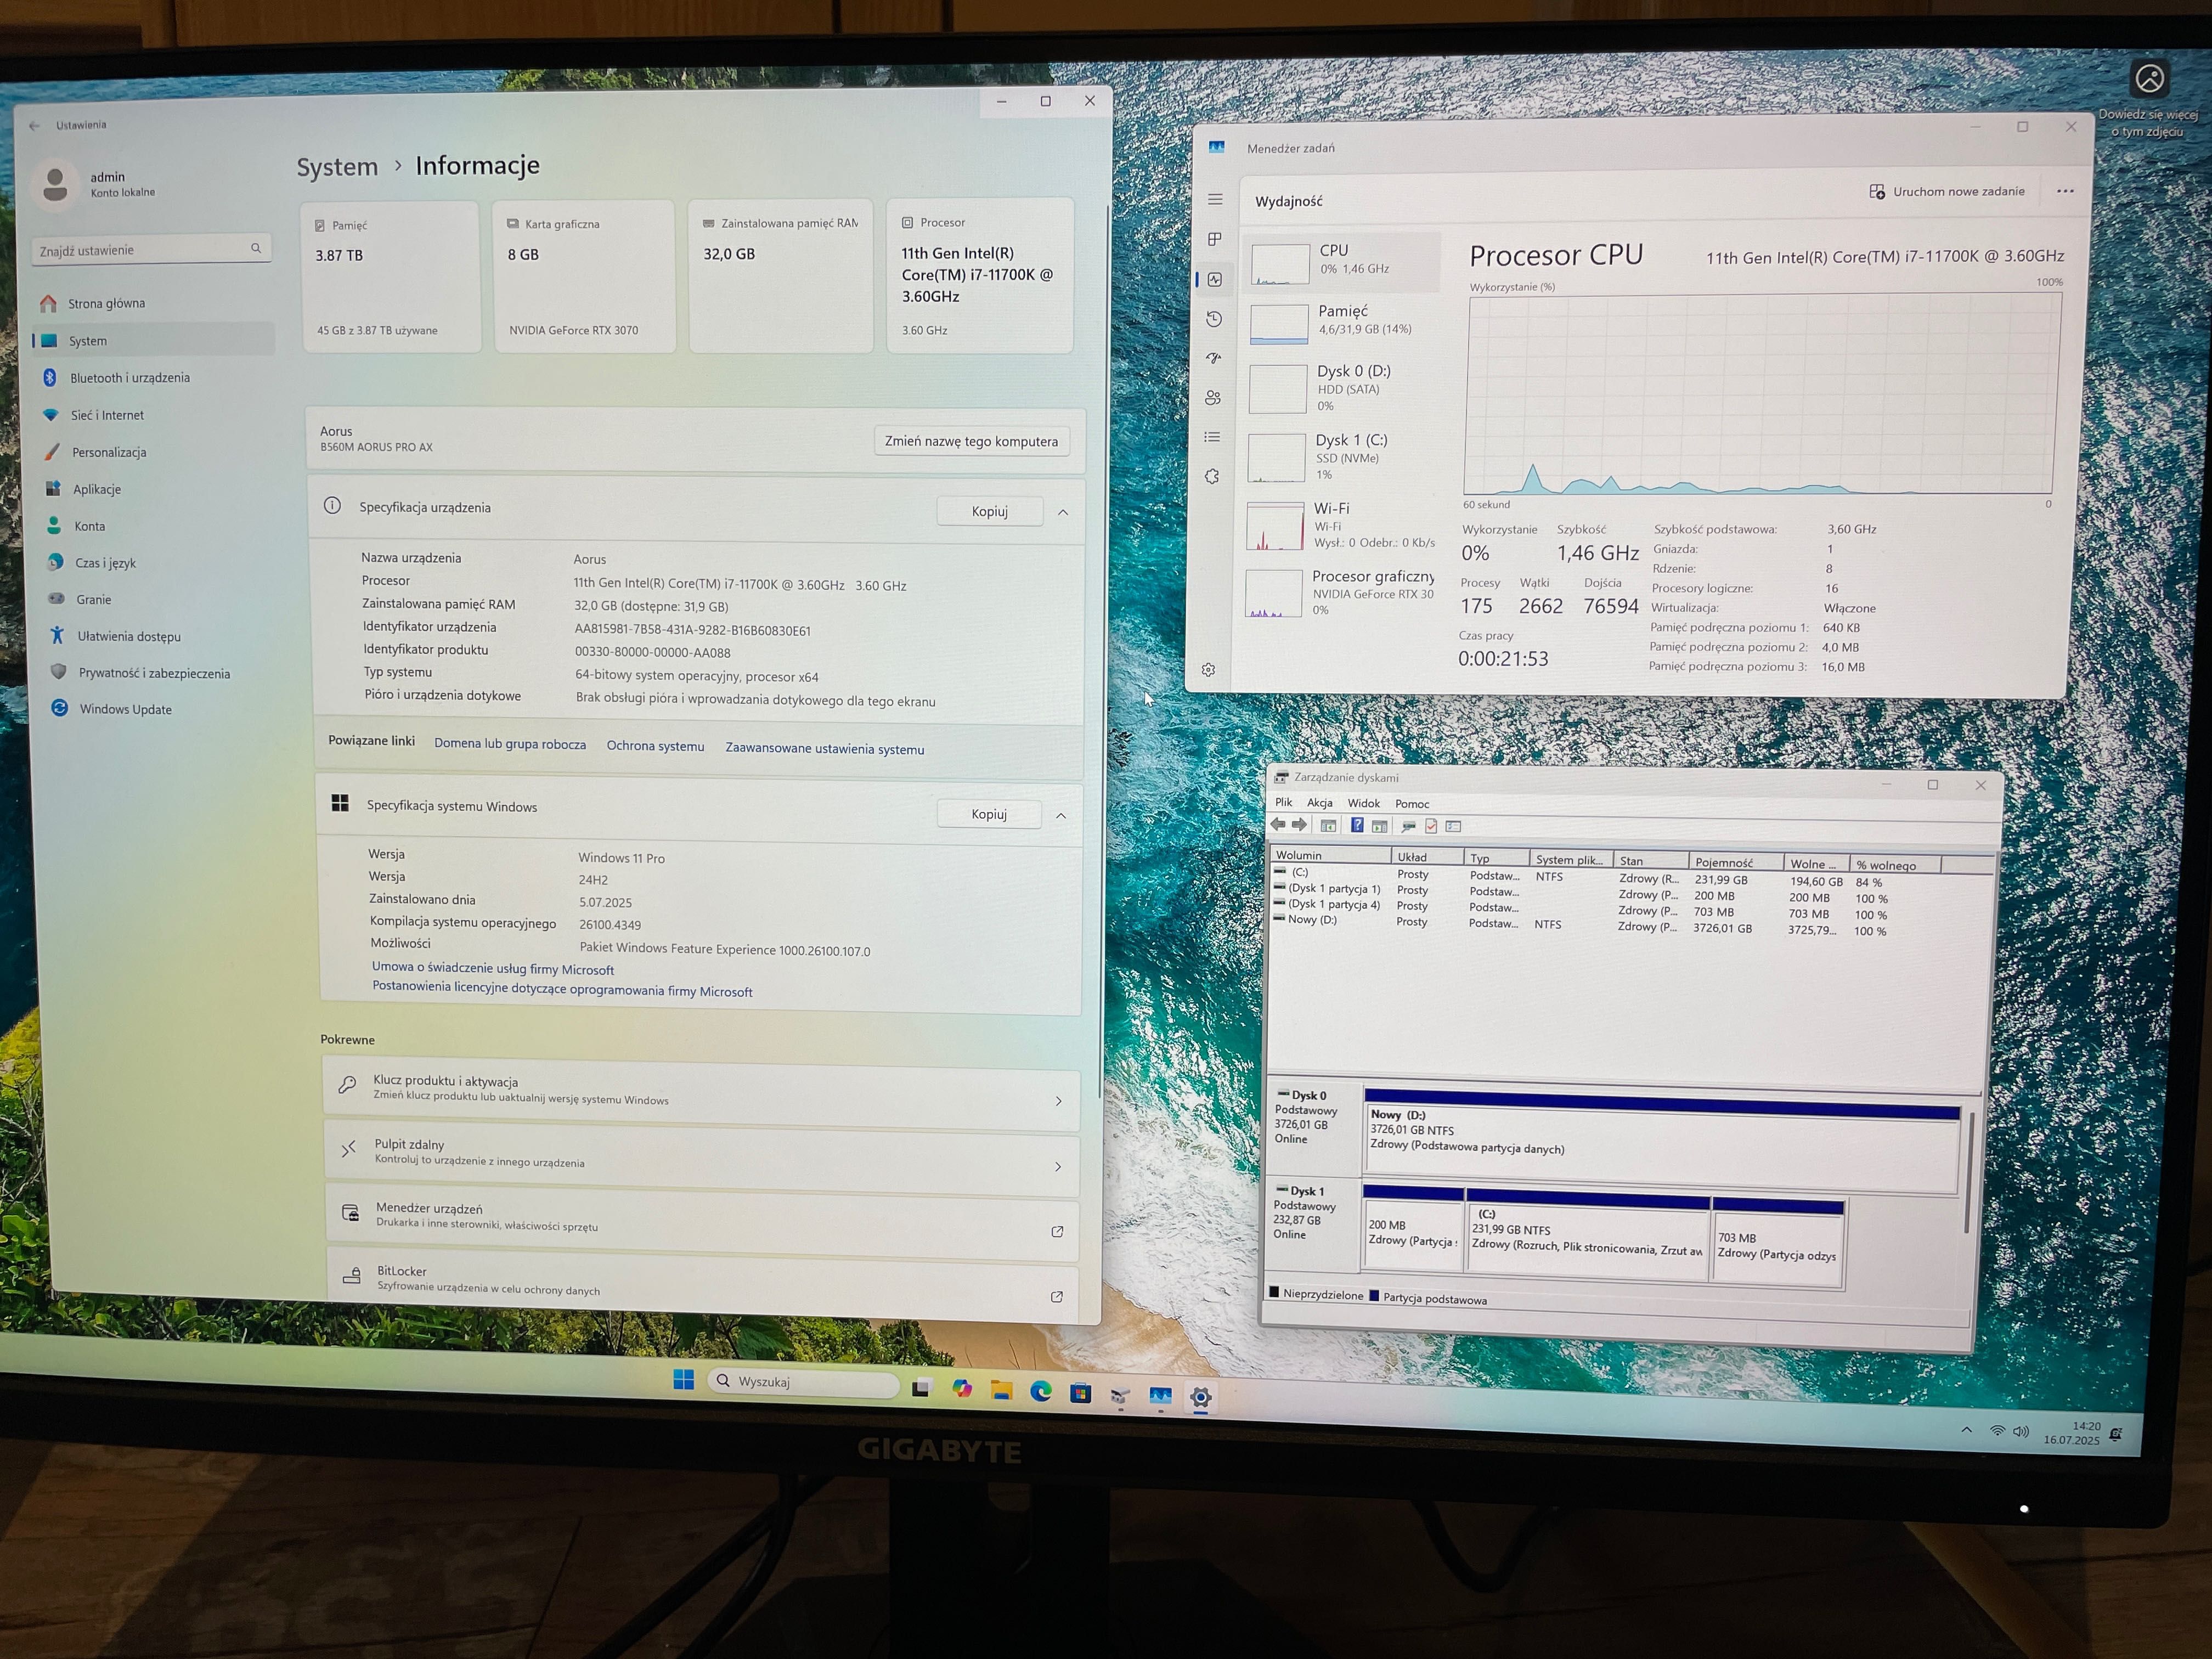Open Pomoc menu in Disk Management

(1412, 804)
